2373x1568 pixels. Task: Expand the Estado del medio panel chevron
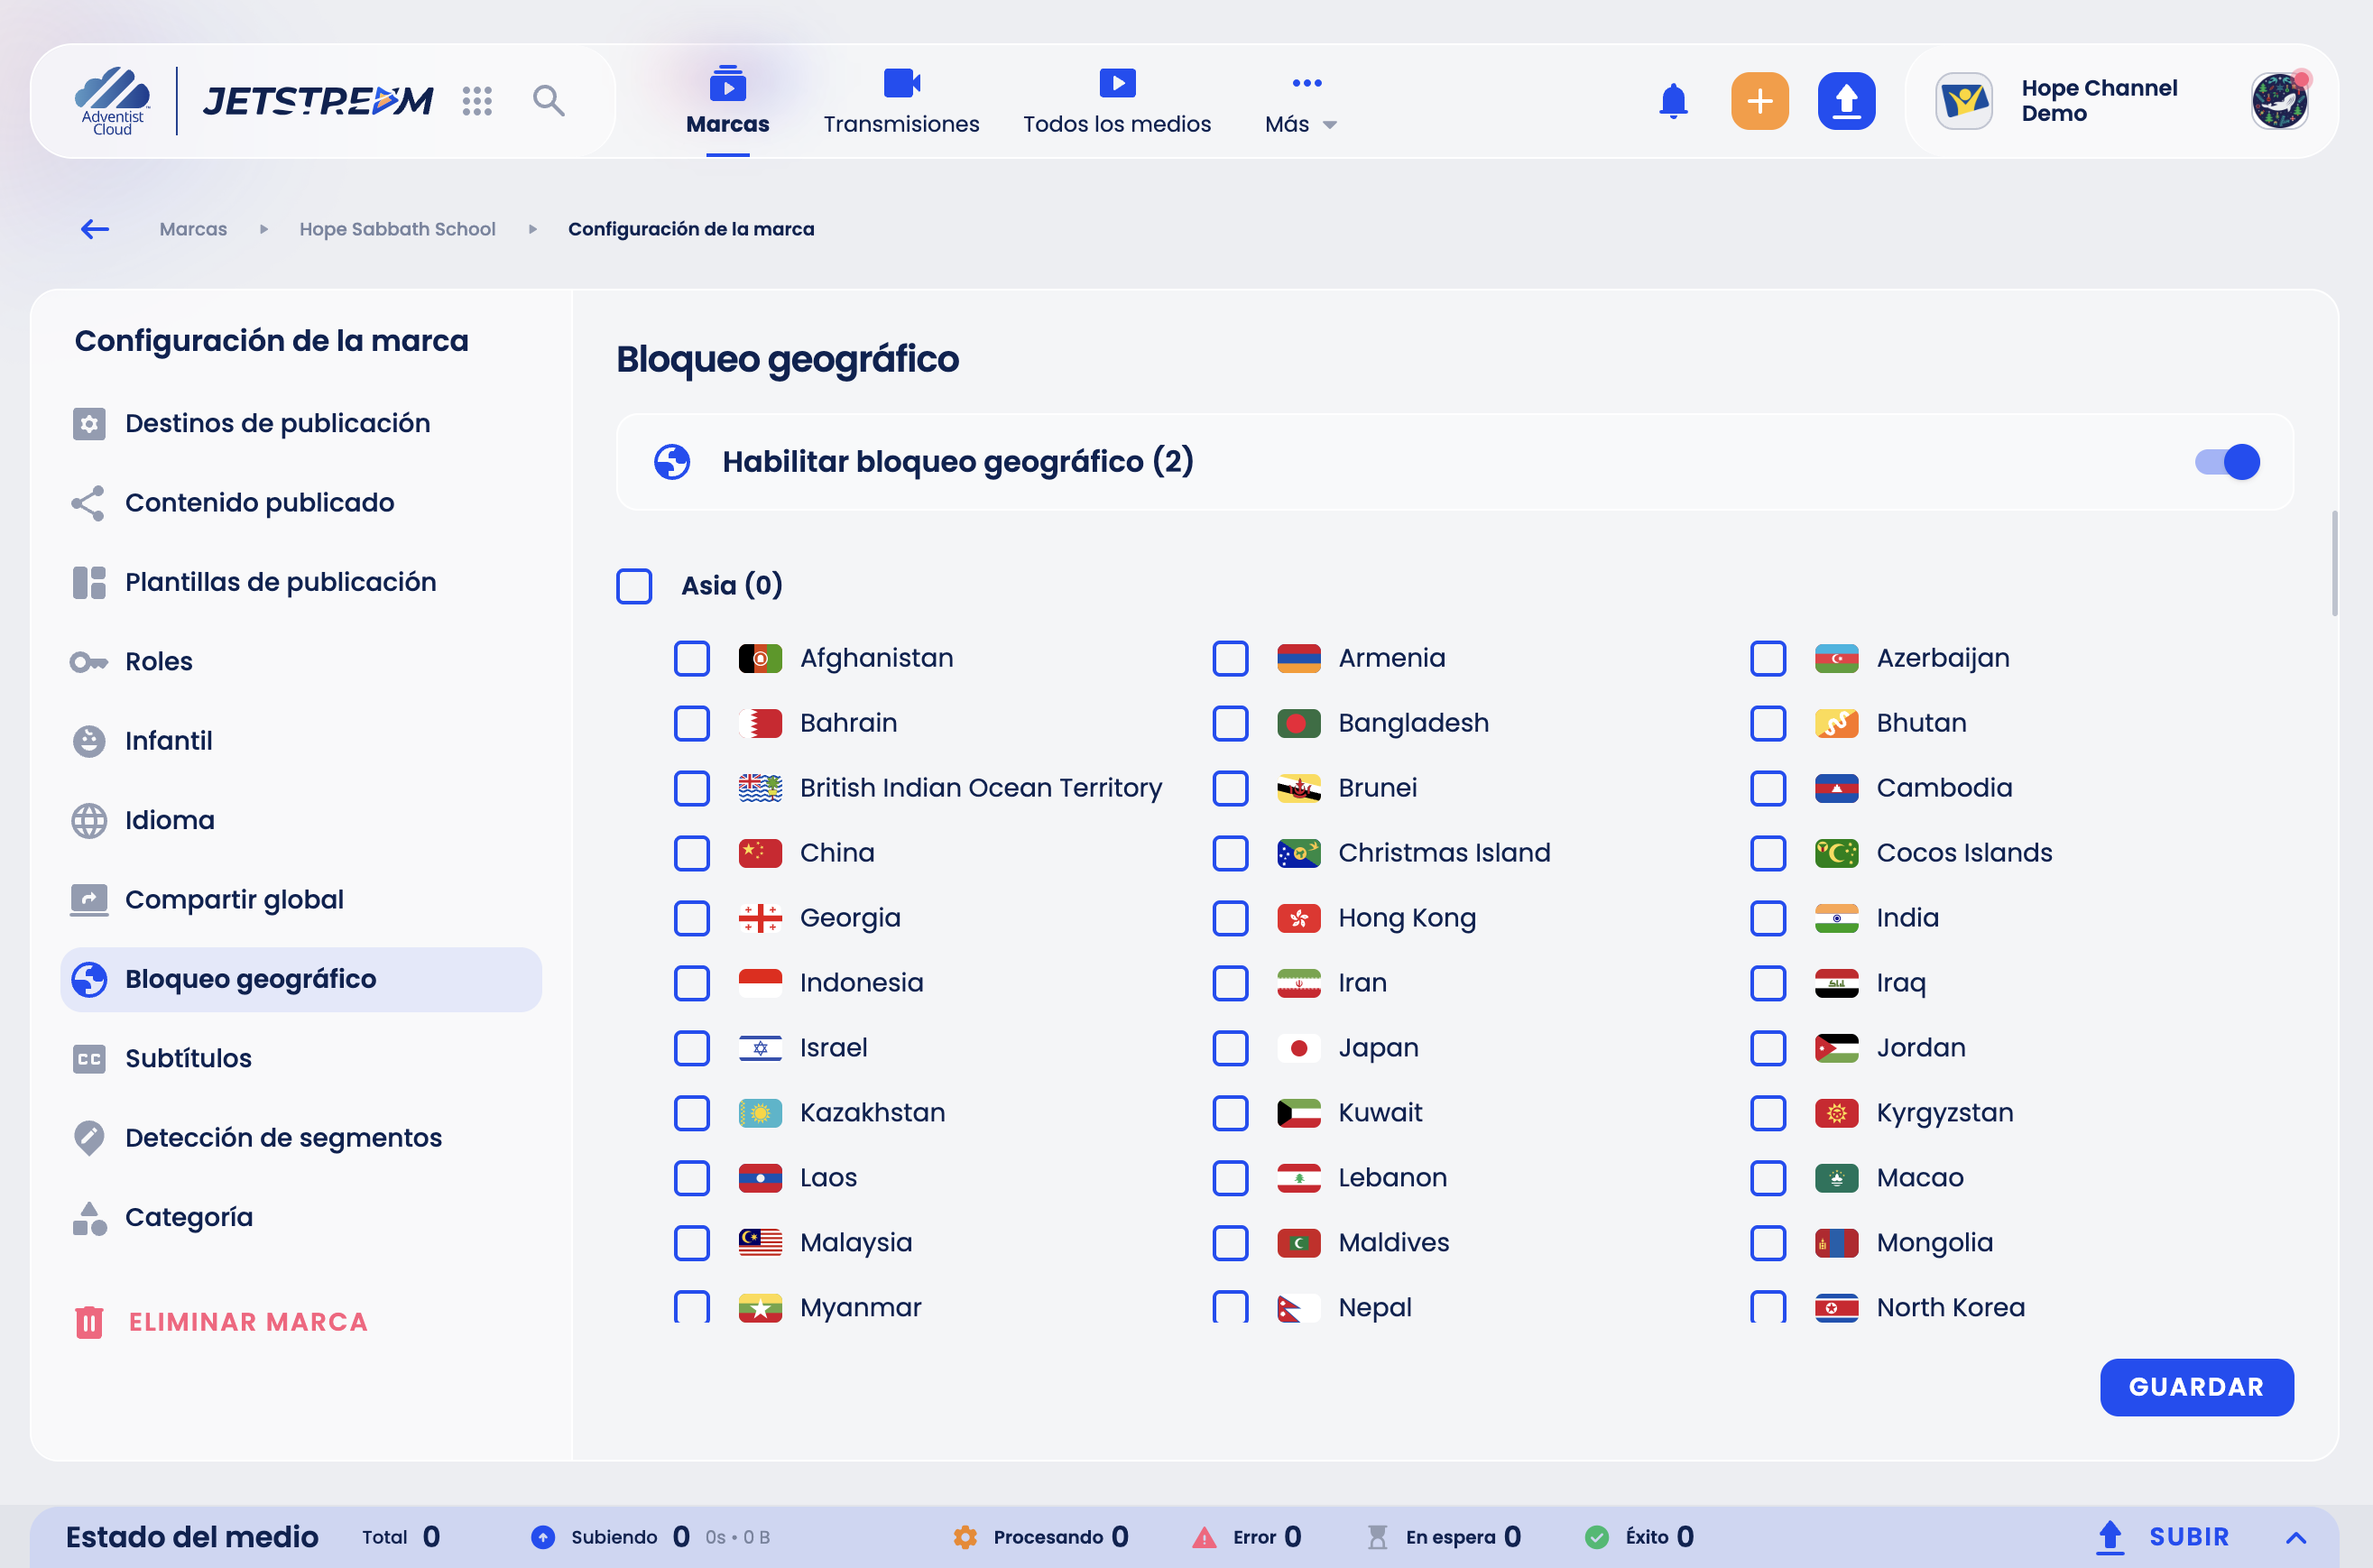point(2296,1538)
